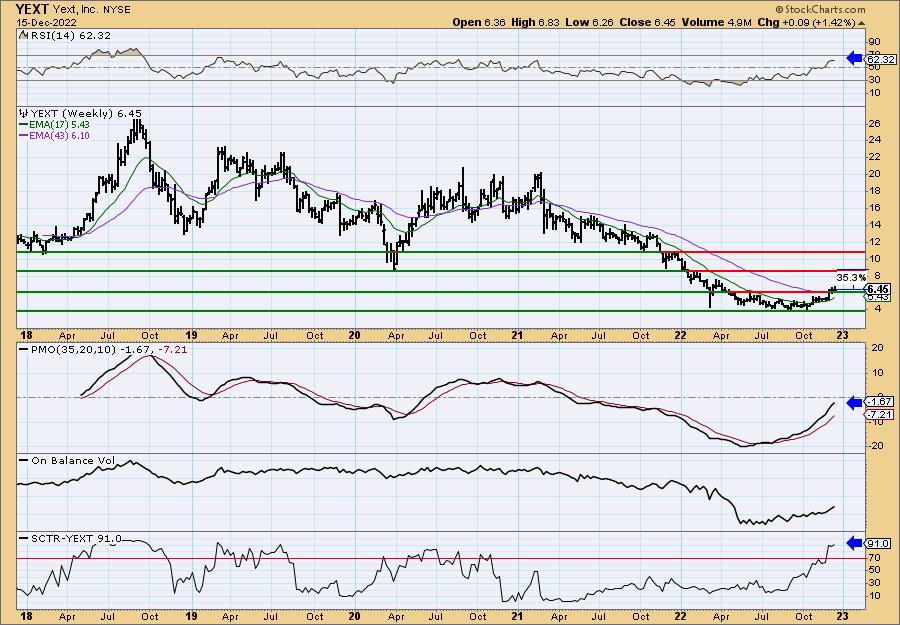The height and width of the screenshot is (625, 900).
Task: Click the 6.45 last-price tag on price axis
Action: click(879, 289)
